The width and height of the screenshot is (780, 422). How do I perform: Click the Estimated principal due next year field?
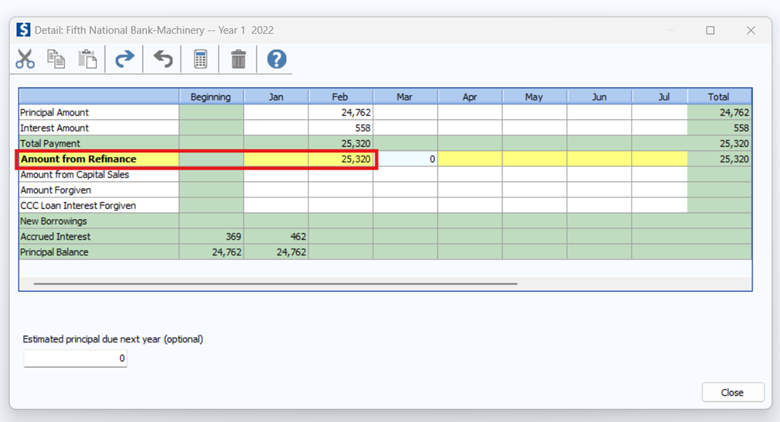click(76, 358)
